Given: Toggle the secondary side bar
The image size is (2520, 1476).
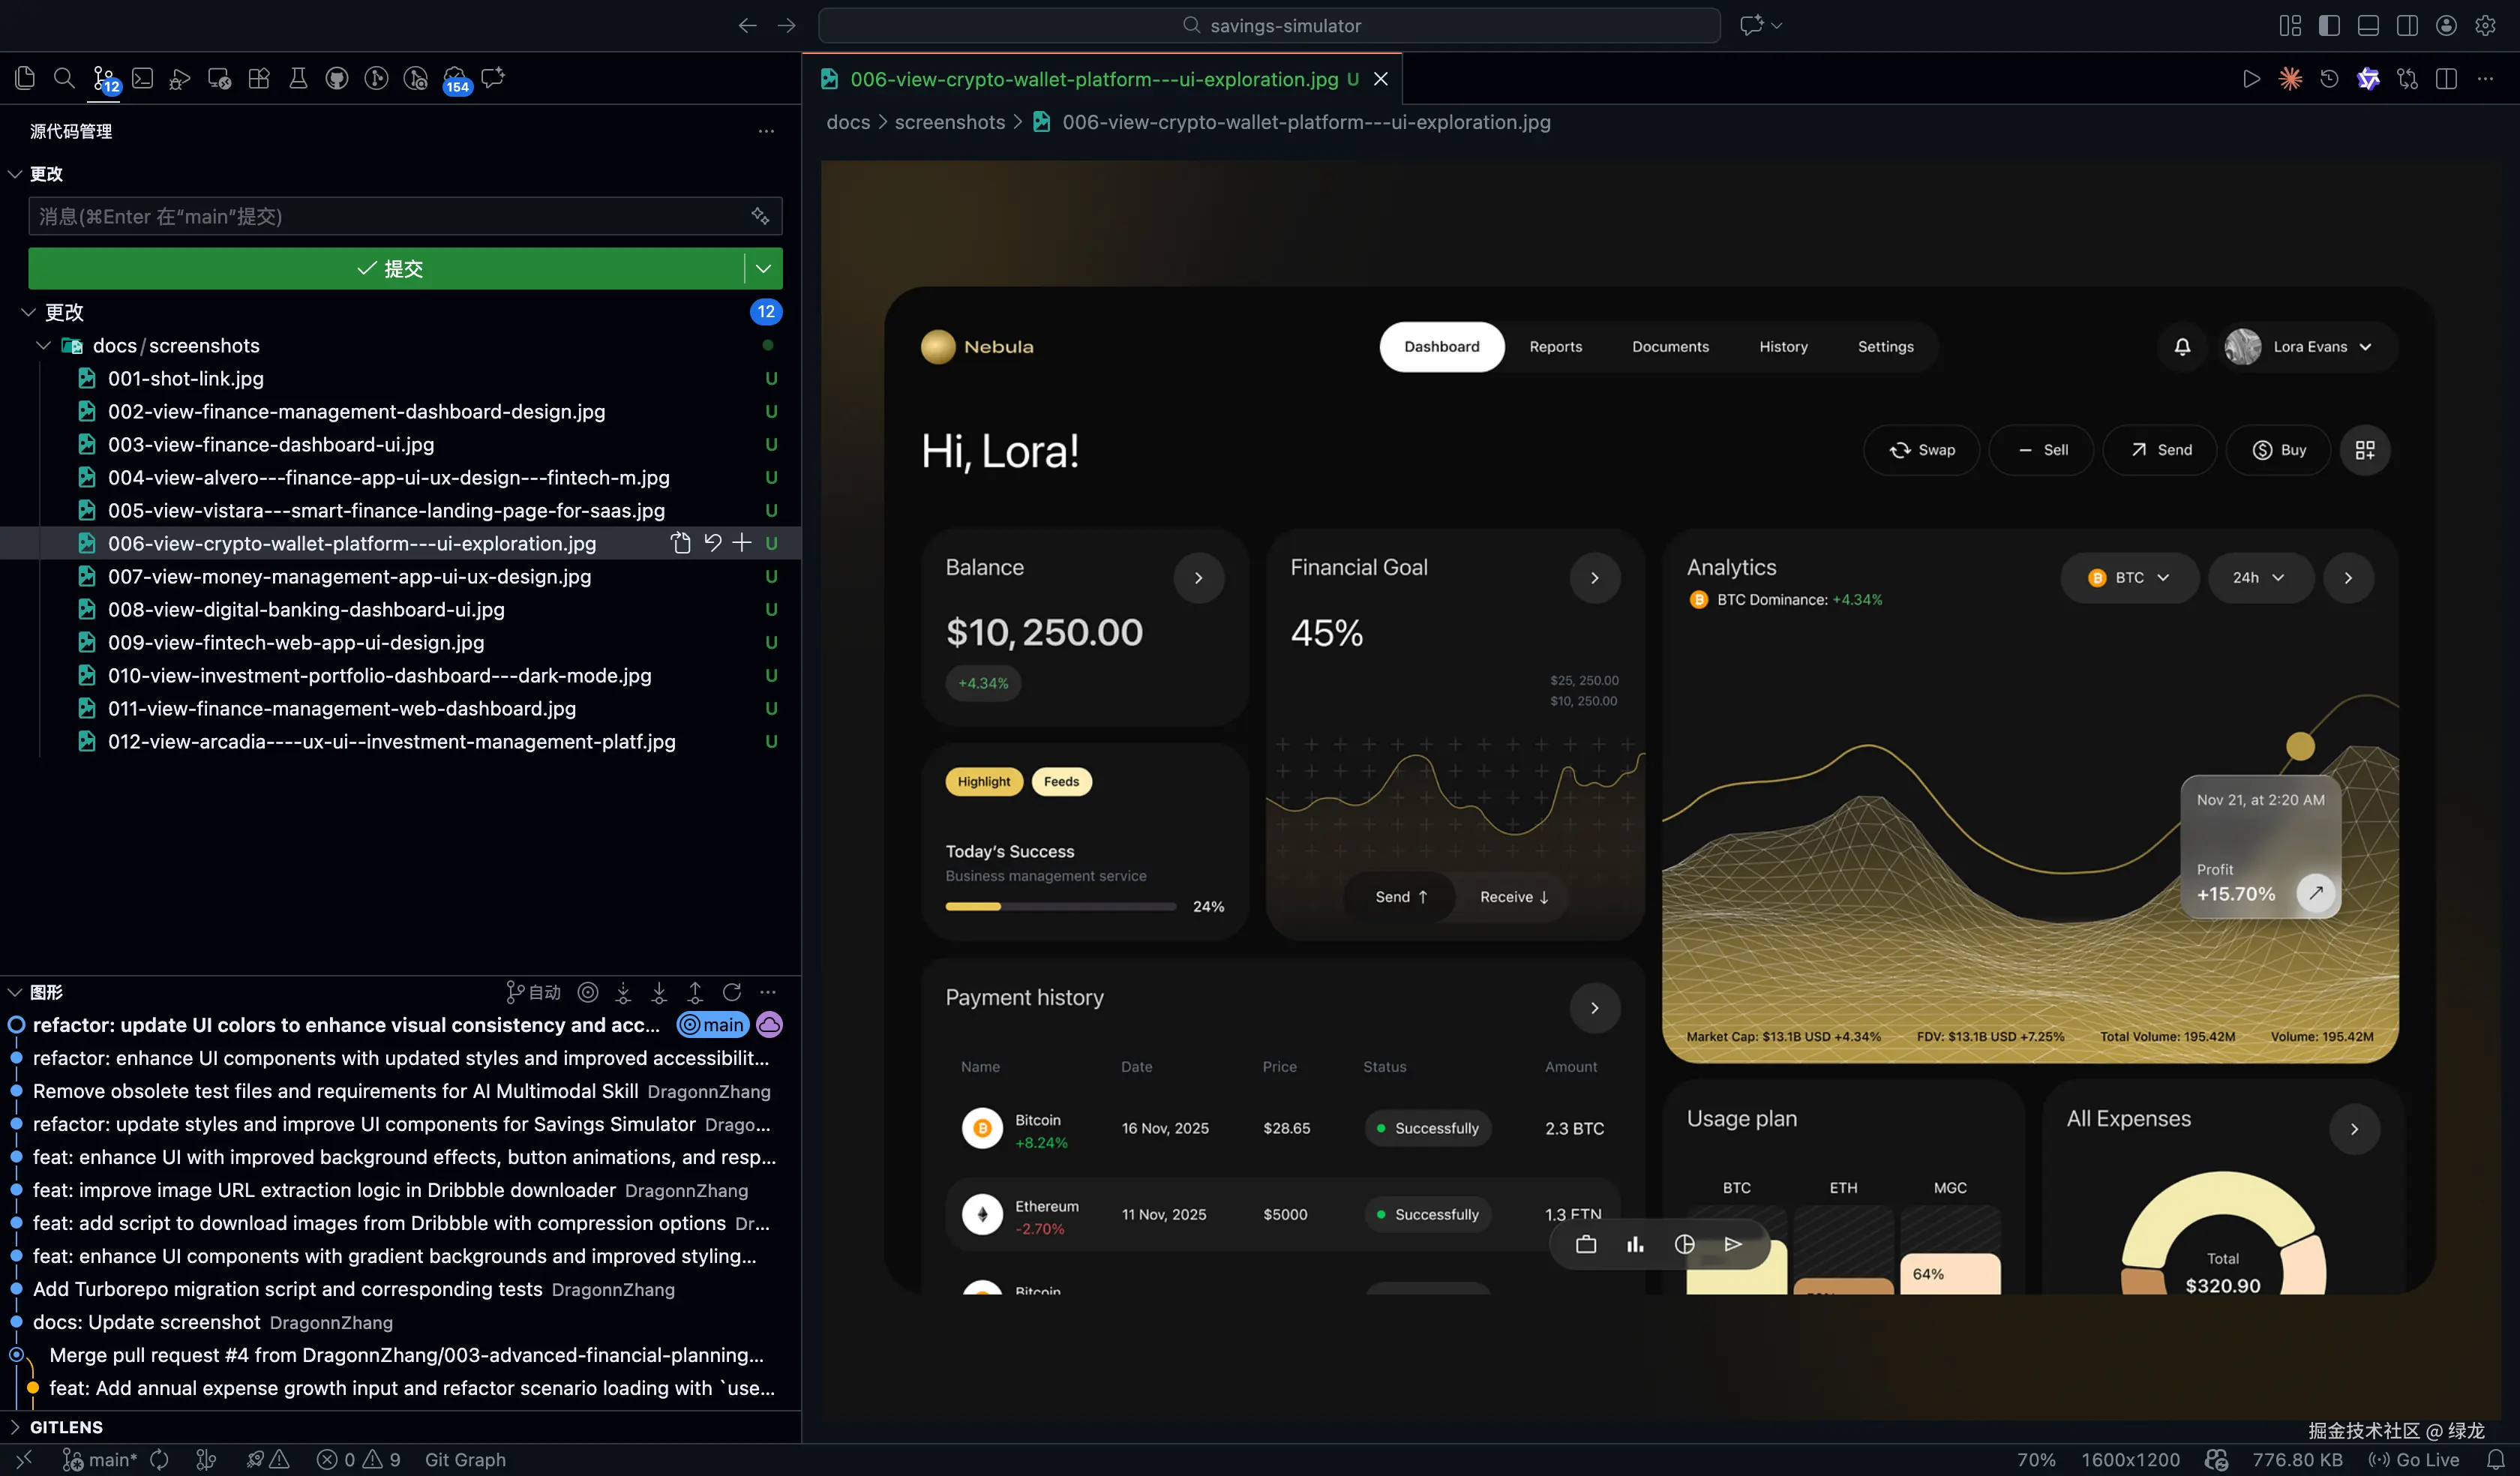Looking at the screenshot, I should point(2407,25).
